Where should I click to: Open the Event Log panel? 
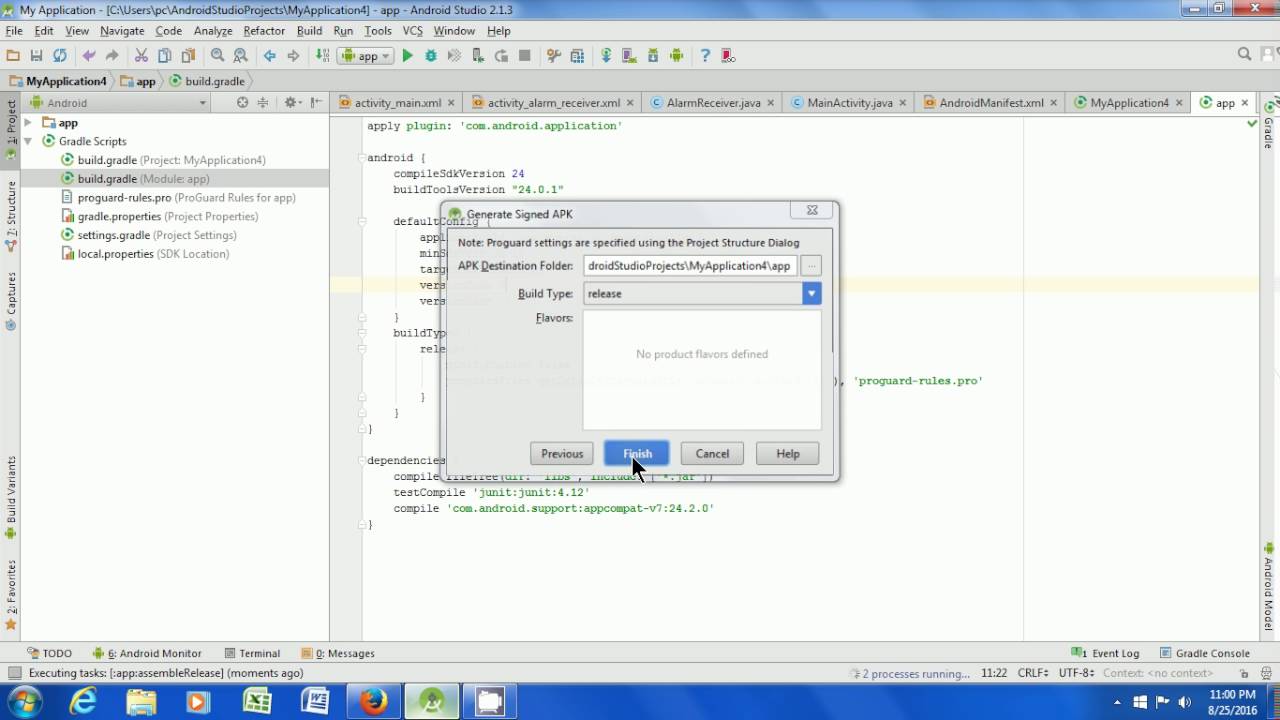coord(1105,653)
